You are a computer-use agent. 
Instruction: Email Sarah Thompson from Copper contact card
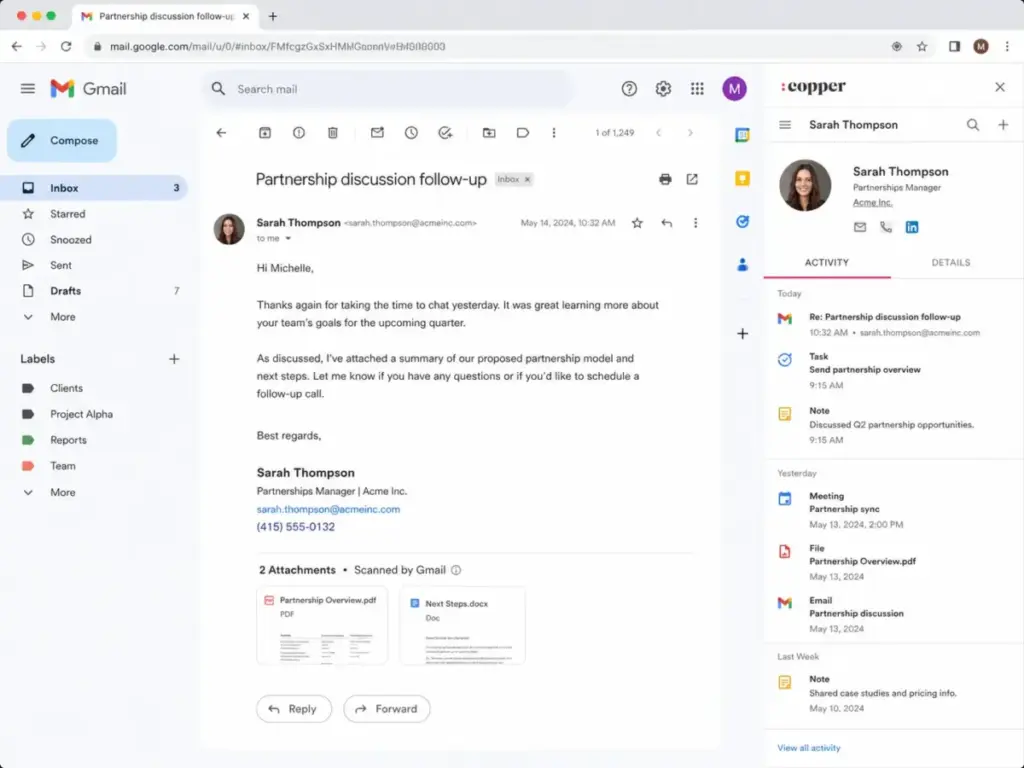click(860, 227)
